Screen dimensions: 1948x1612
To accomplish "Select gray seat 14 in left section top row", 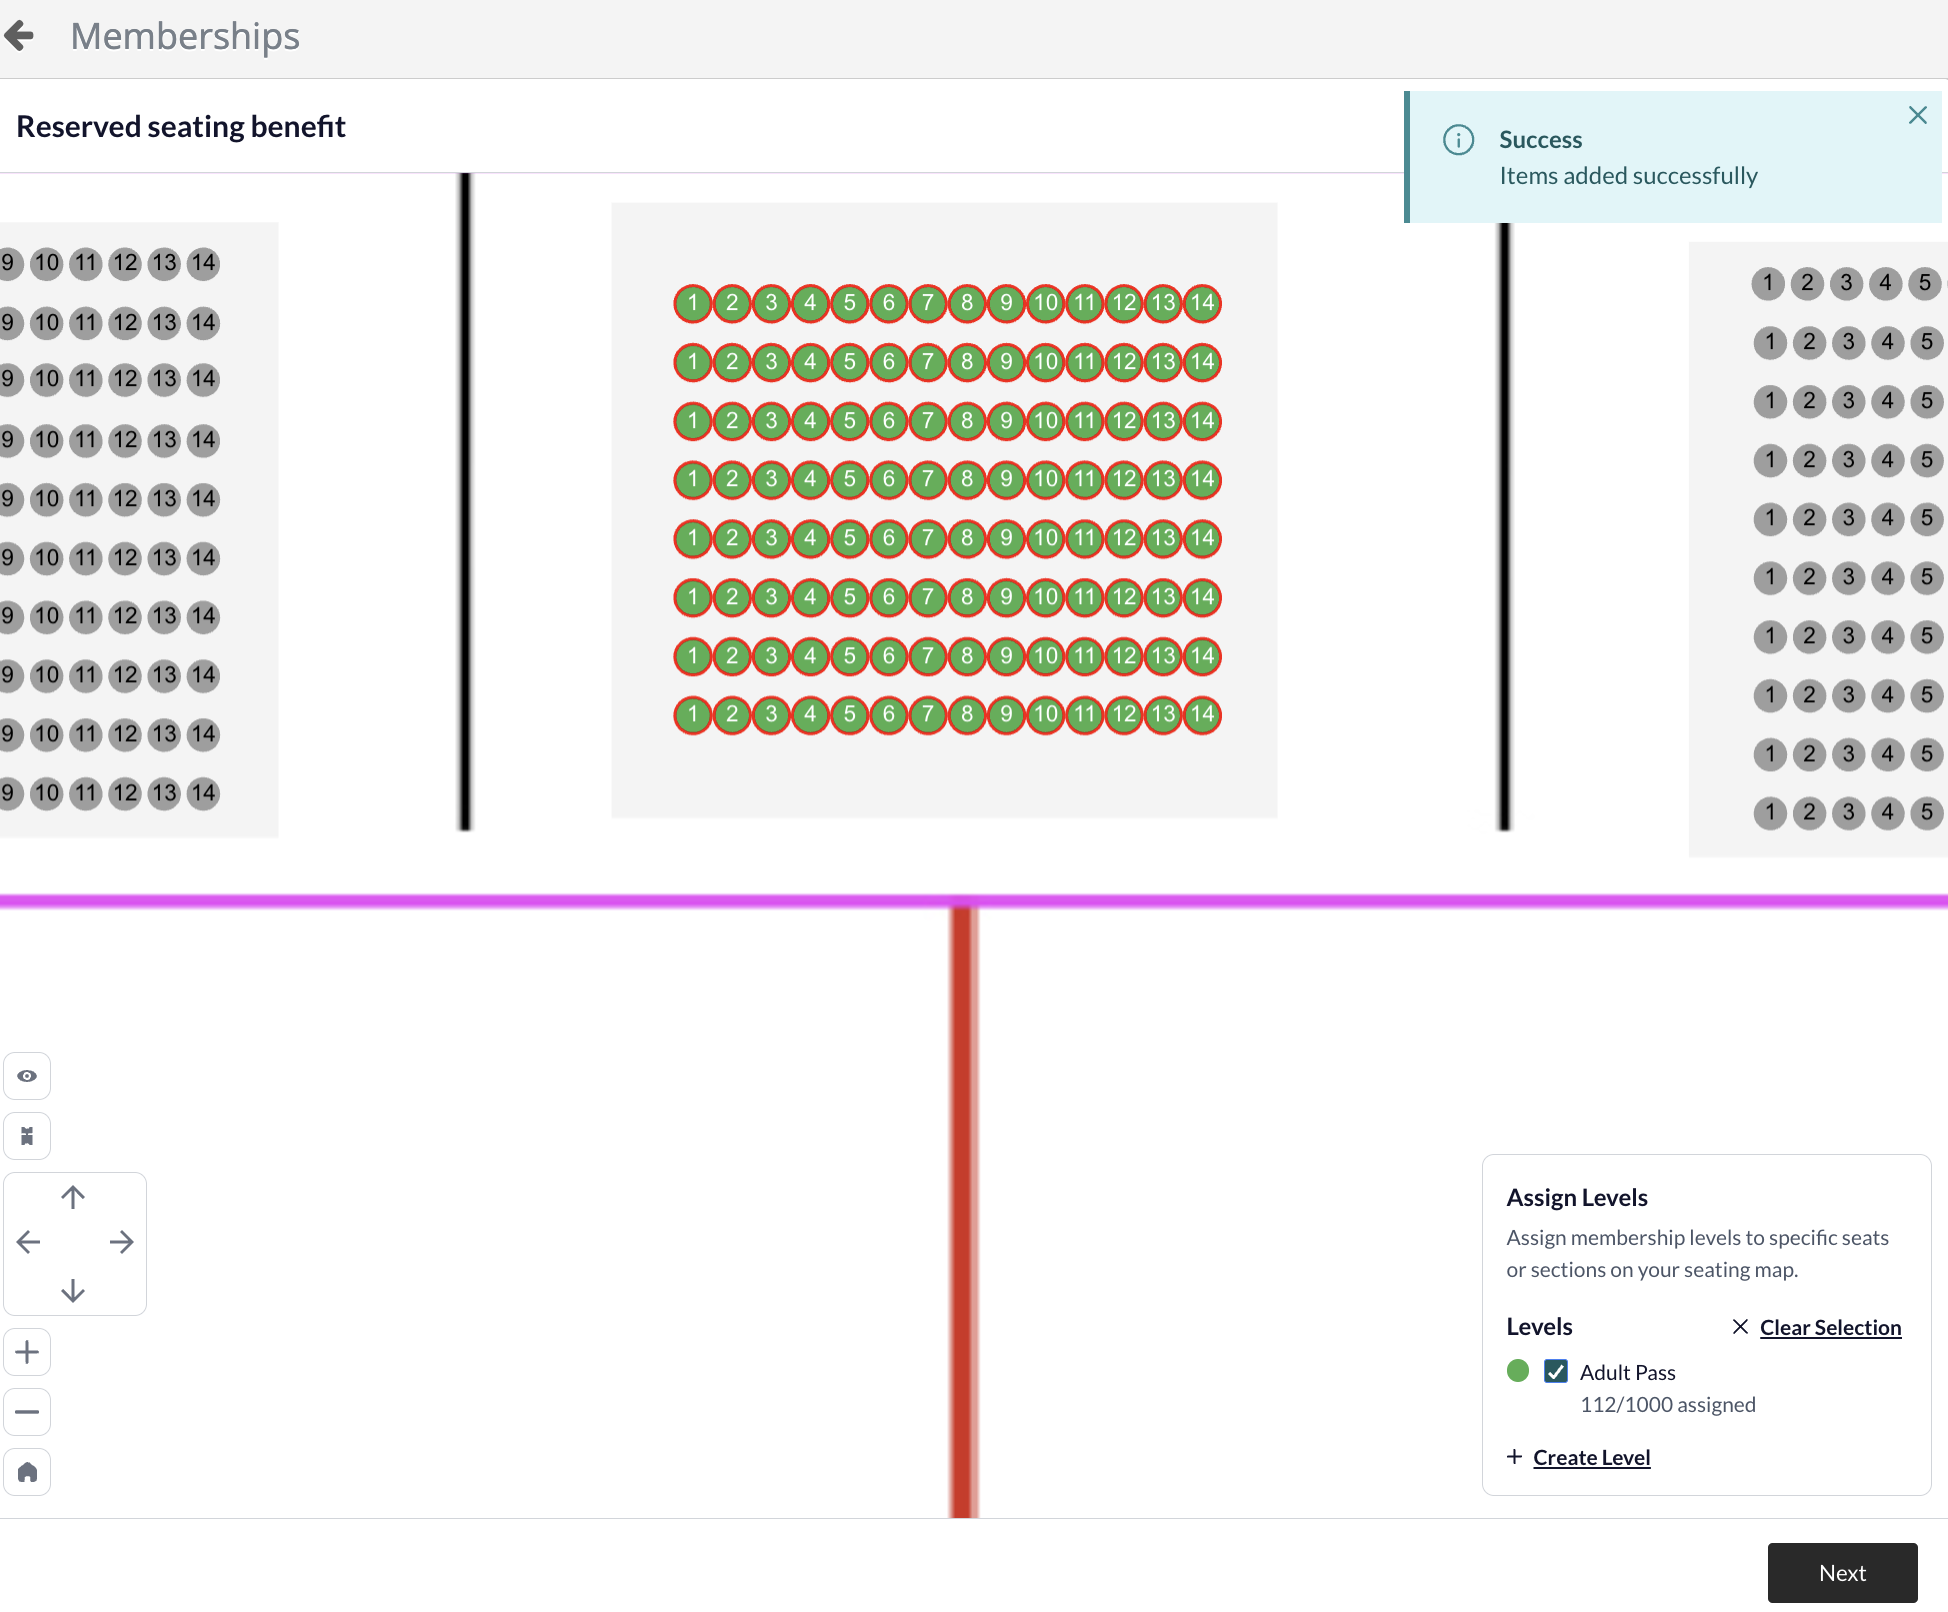I will [x=203, y=264].
